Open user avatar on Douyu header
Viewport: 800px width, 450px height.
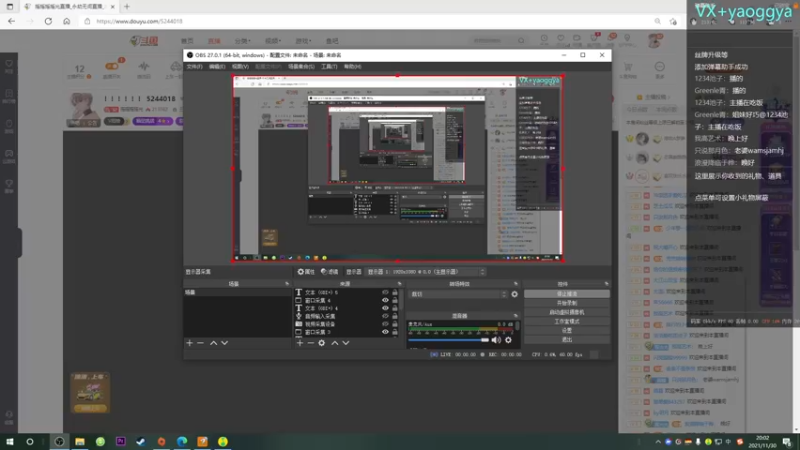pyautogui.click(x=655, y=41)
